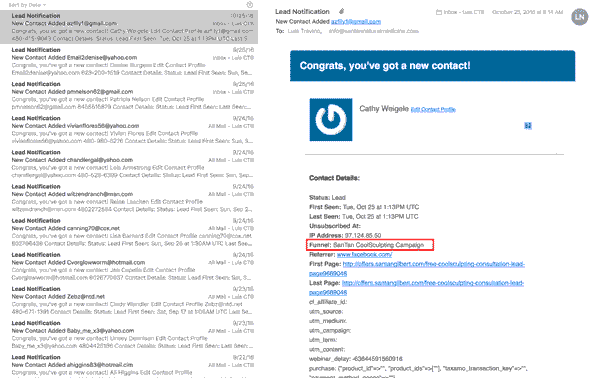Select the Email2denise@yahoo.com lead notification

tap(129, 61)
